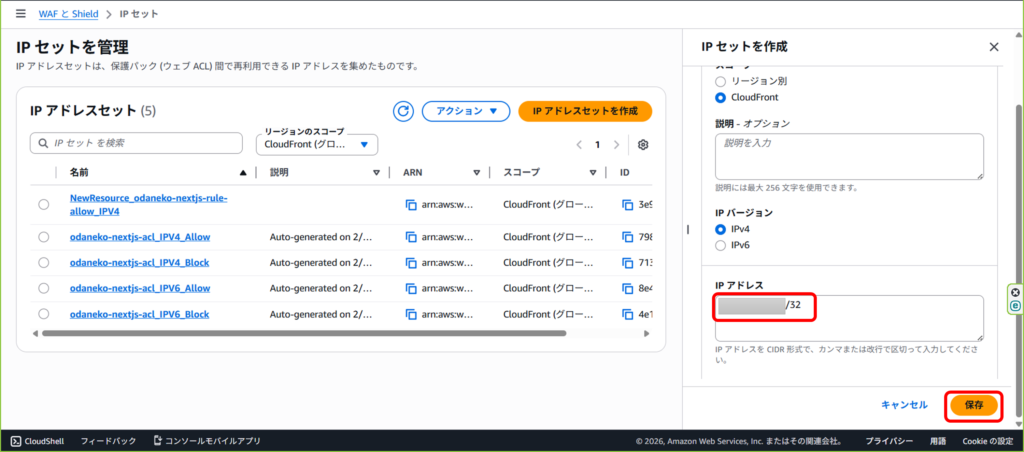Screen dimensions: 1024x452
Task: Copy ID of odaneko-nextjs-acl_IPV4_Allow row
Action: click(x=627, y=237)
